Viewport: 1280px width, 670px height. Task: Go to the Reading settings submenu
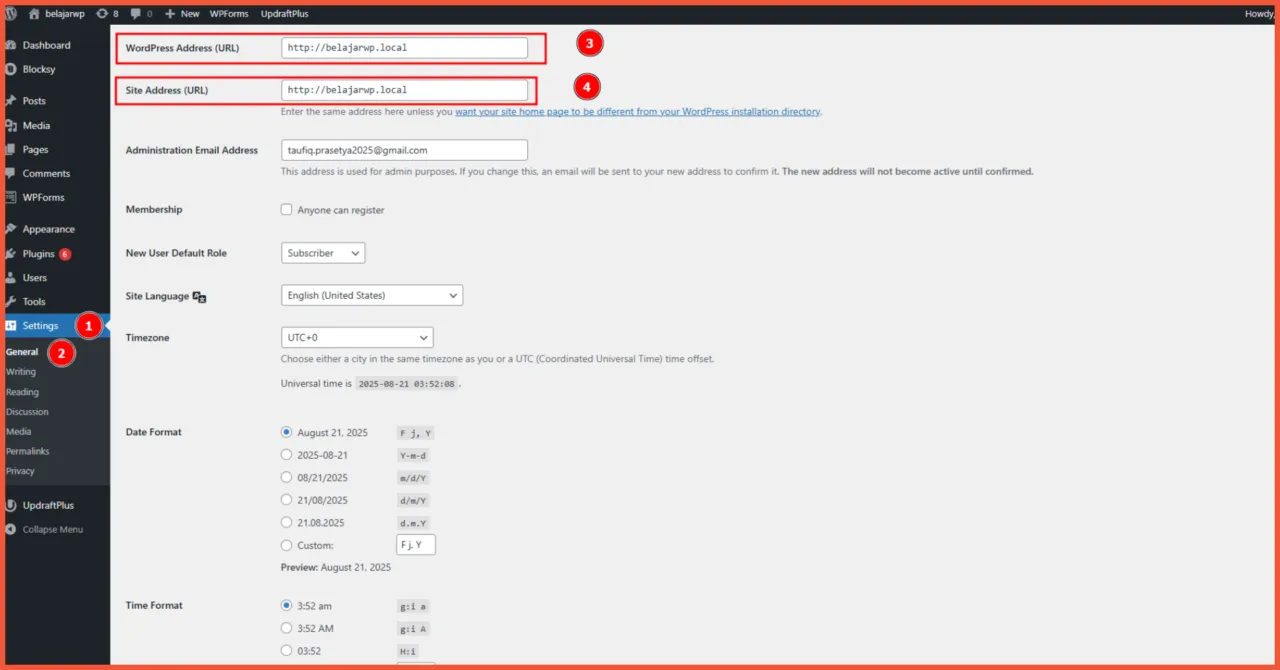click(x=23, y=392)
